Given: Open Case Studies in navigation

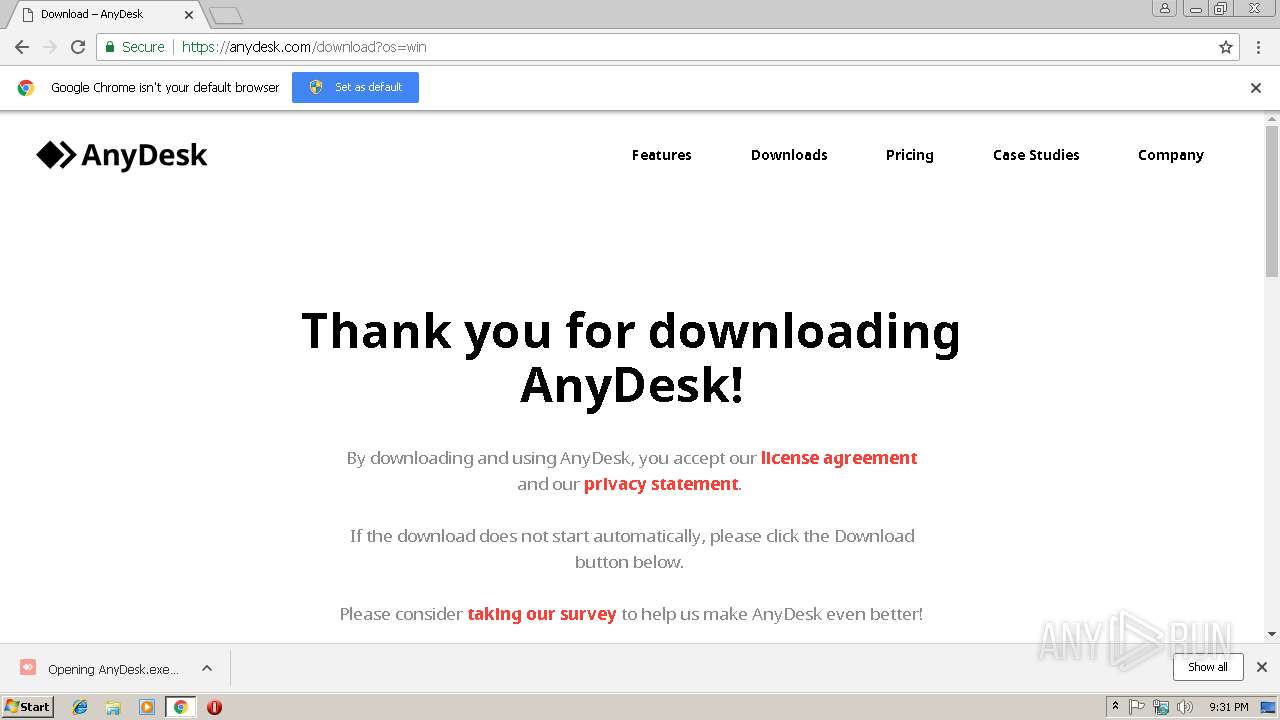Looking at the screenshot, I should 1036,155.
